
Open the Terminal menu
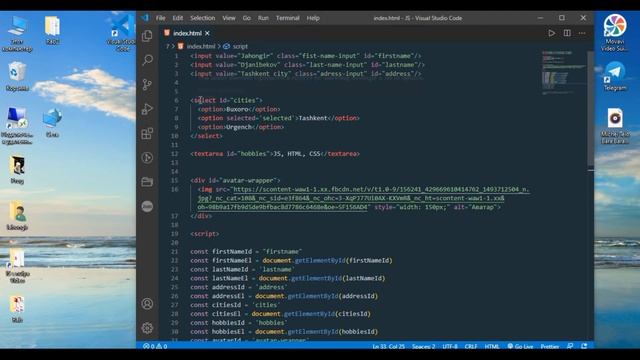(x=287, y=18)
